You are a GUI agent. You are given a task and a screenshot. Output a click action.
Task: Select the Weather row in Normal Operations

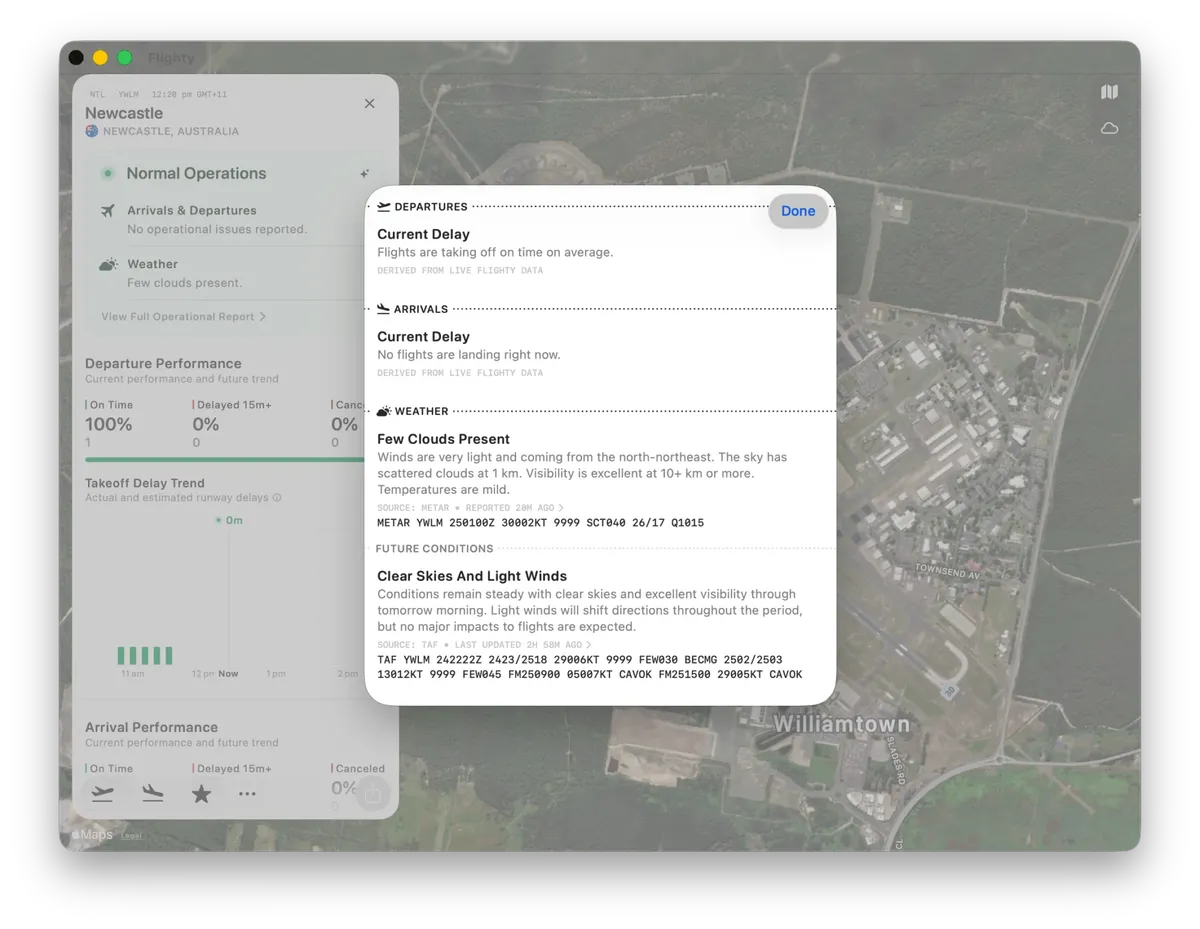[227, 273]
